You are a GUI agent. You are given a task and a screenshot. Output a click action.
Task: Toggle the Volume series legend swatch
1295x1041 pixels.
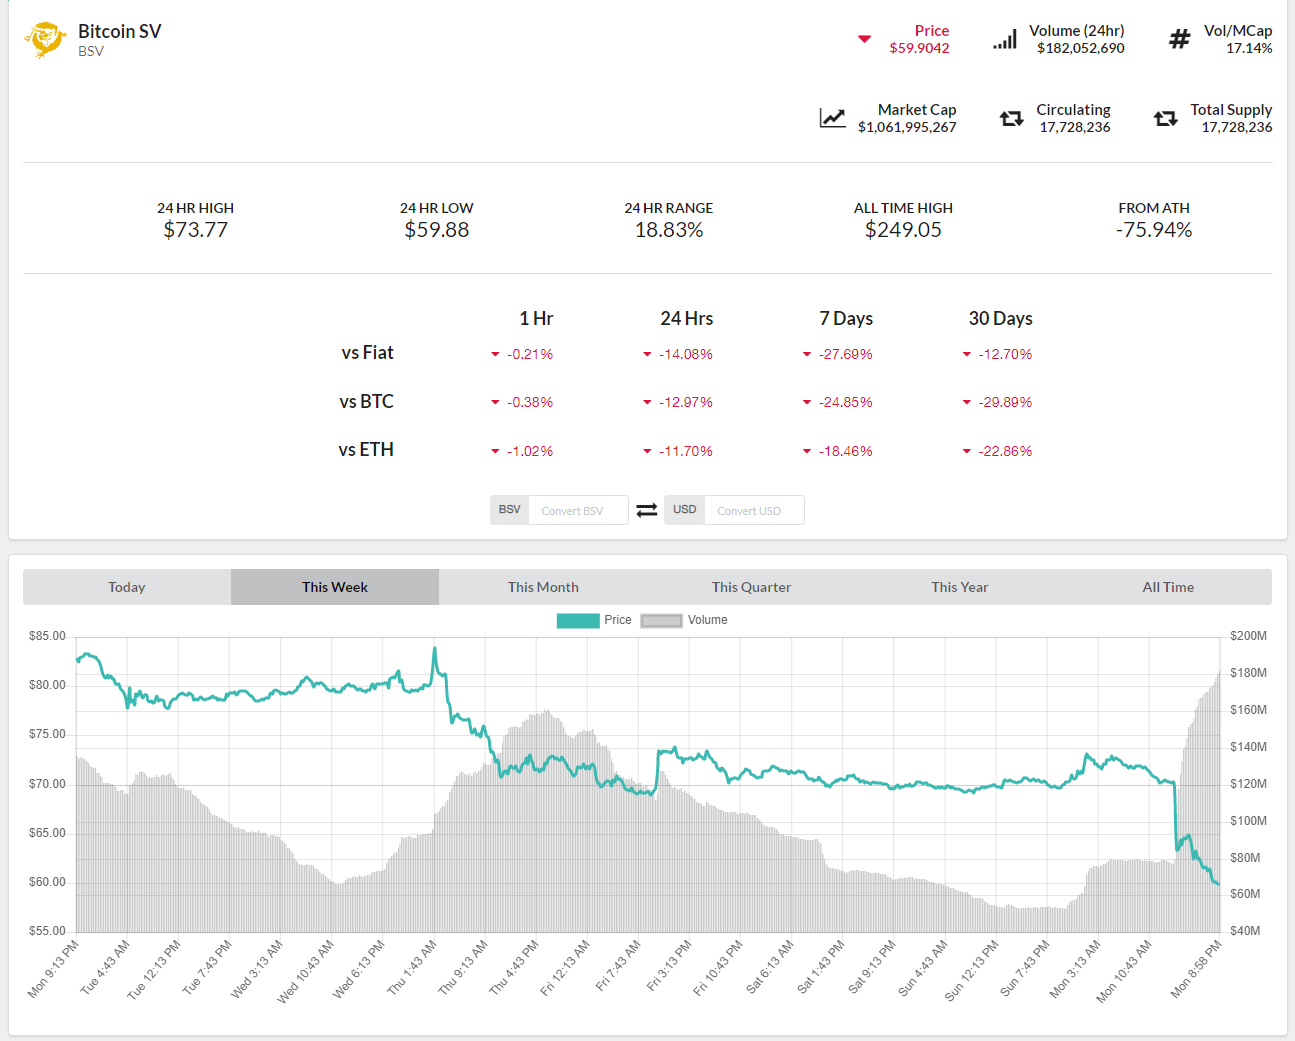coord(662,620)
